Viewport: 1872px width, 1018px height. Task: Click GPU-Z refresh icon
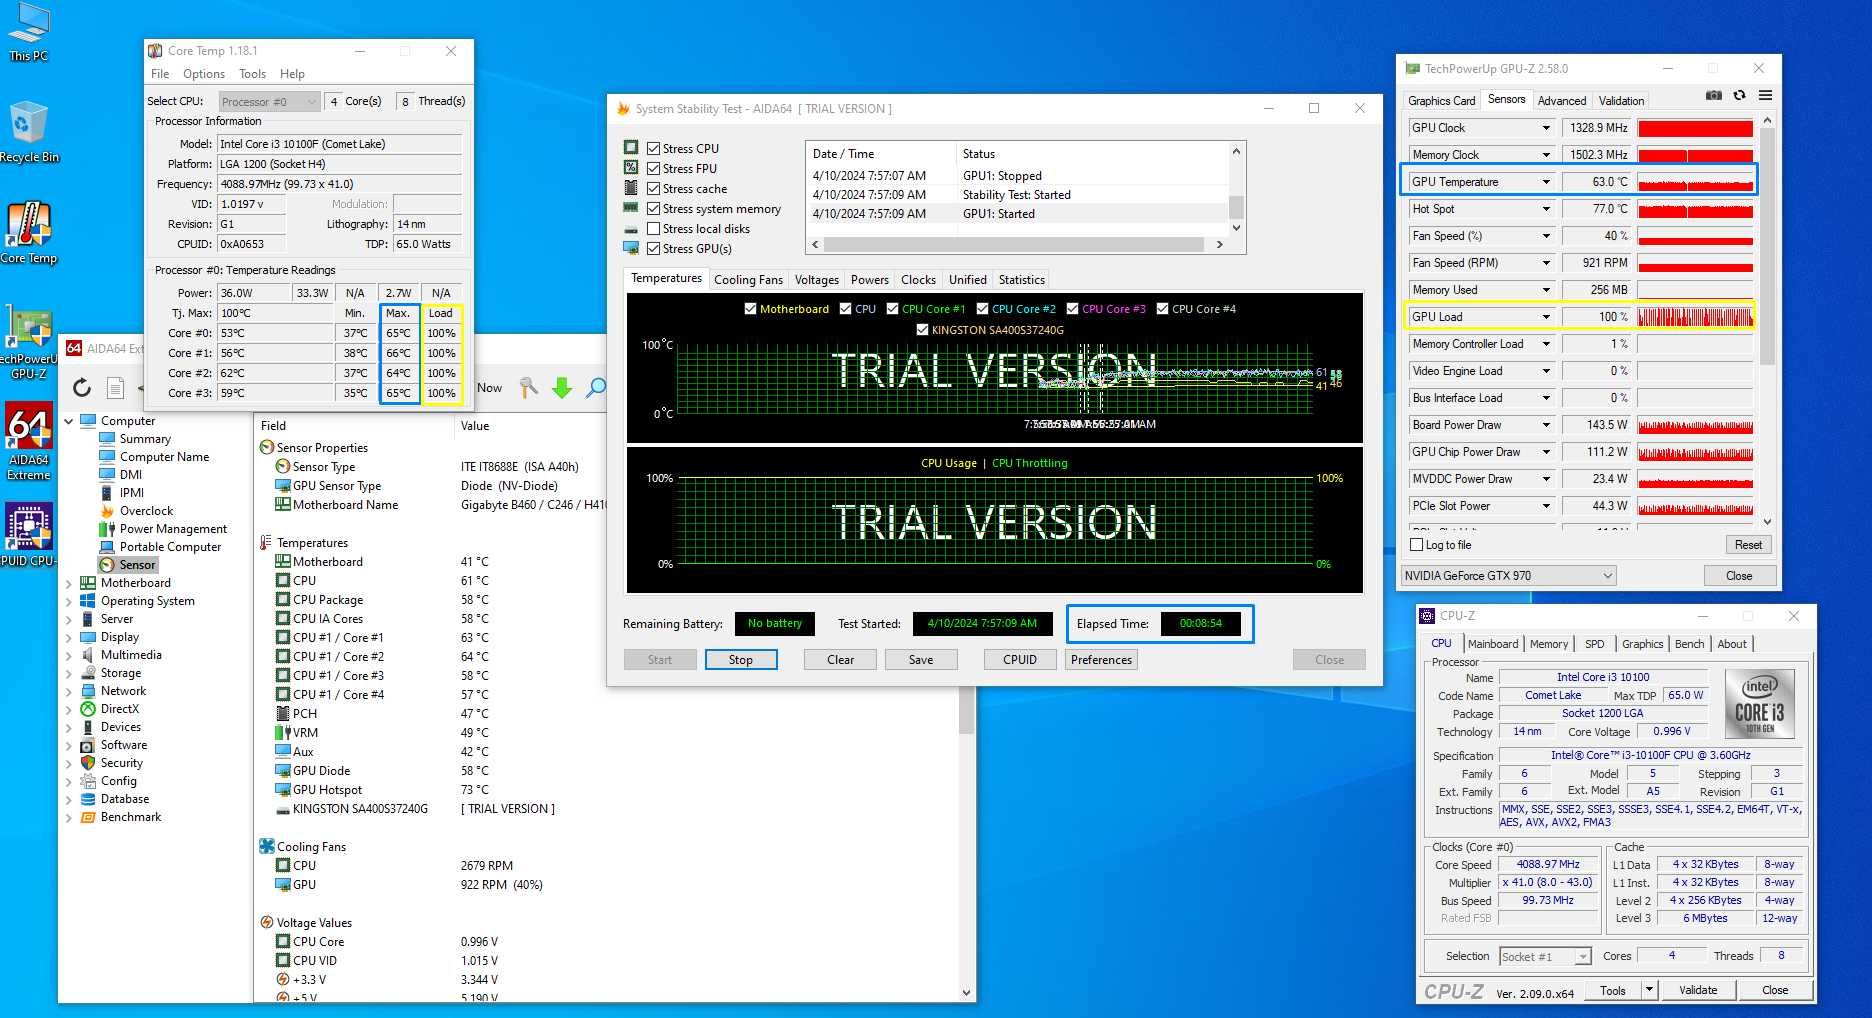1740,96
